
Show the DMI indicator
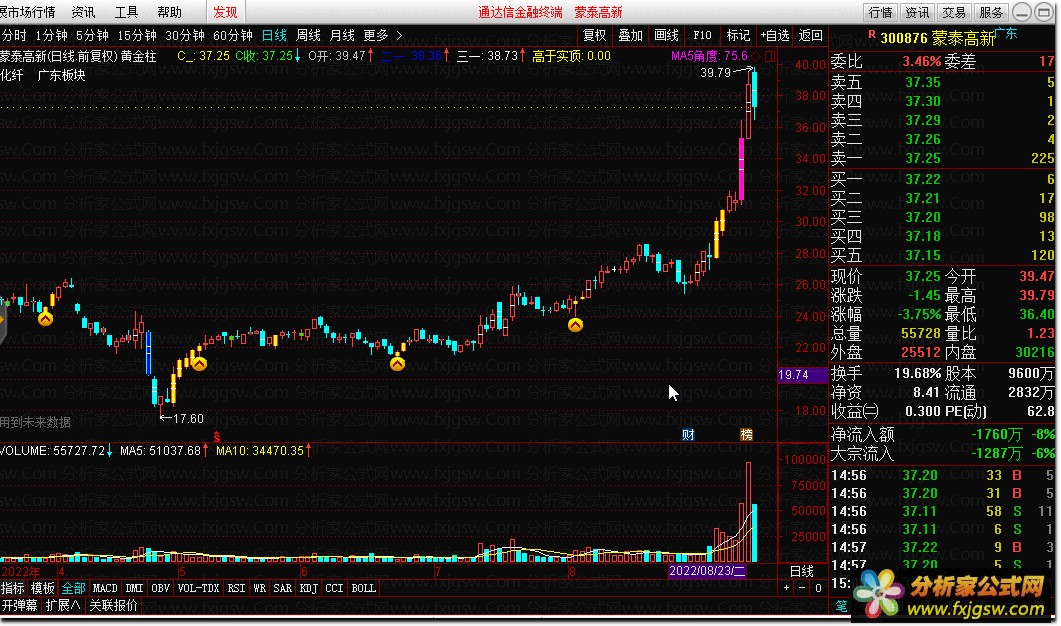coord(134,588)
